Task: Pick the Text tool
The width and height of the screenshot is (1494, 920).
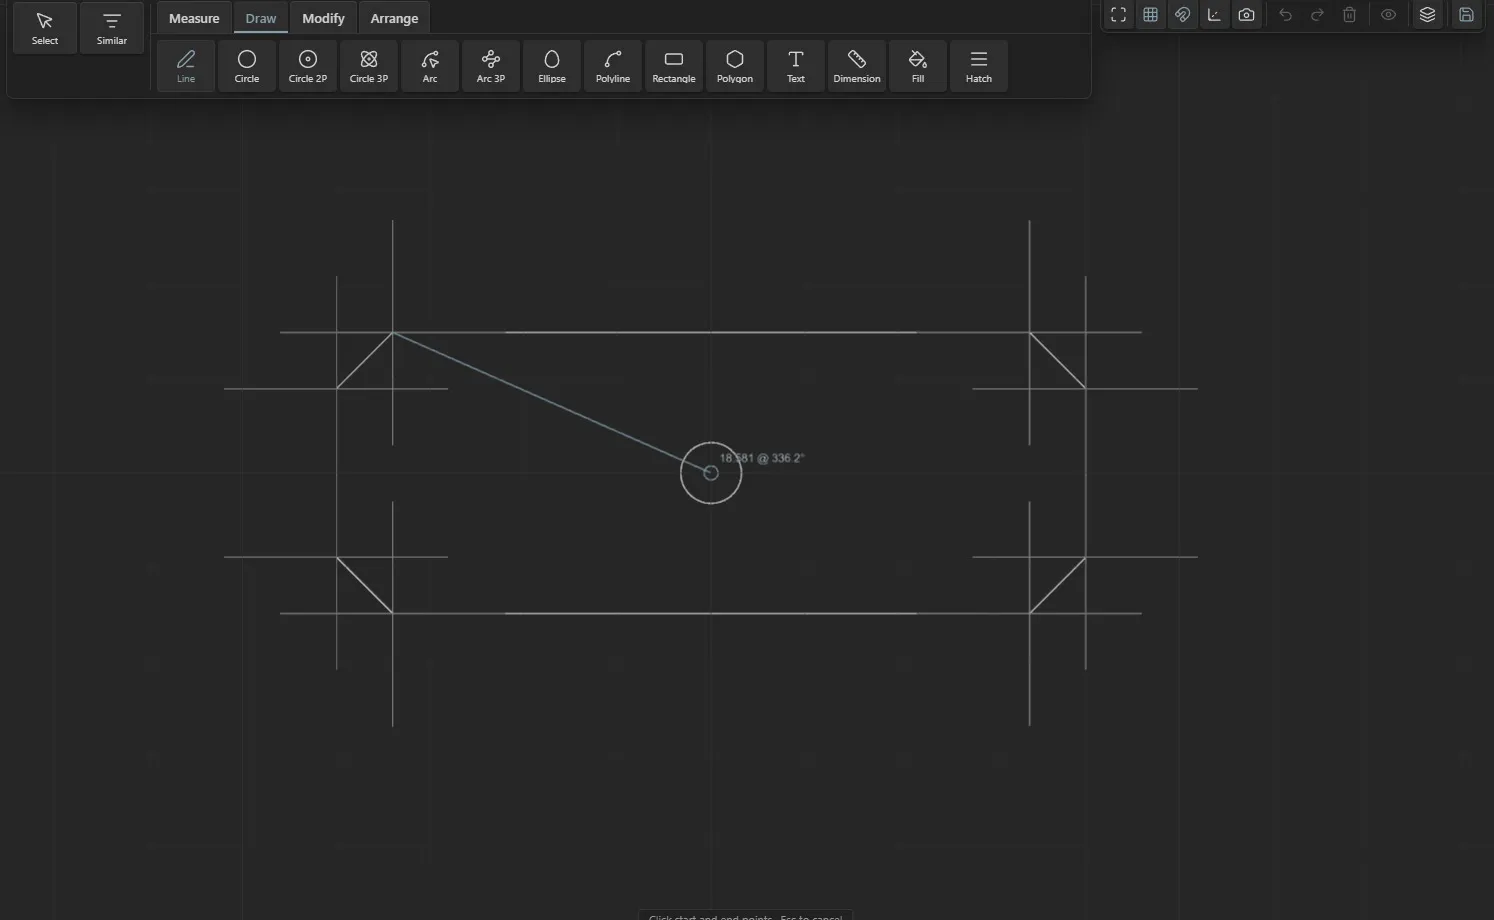Action: pyautogui.click(x=796, y=66)
